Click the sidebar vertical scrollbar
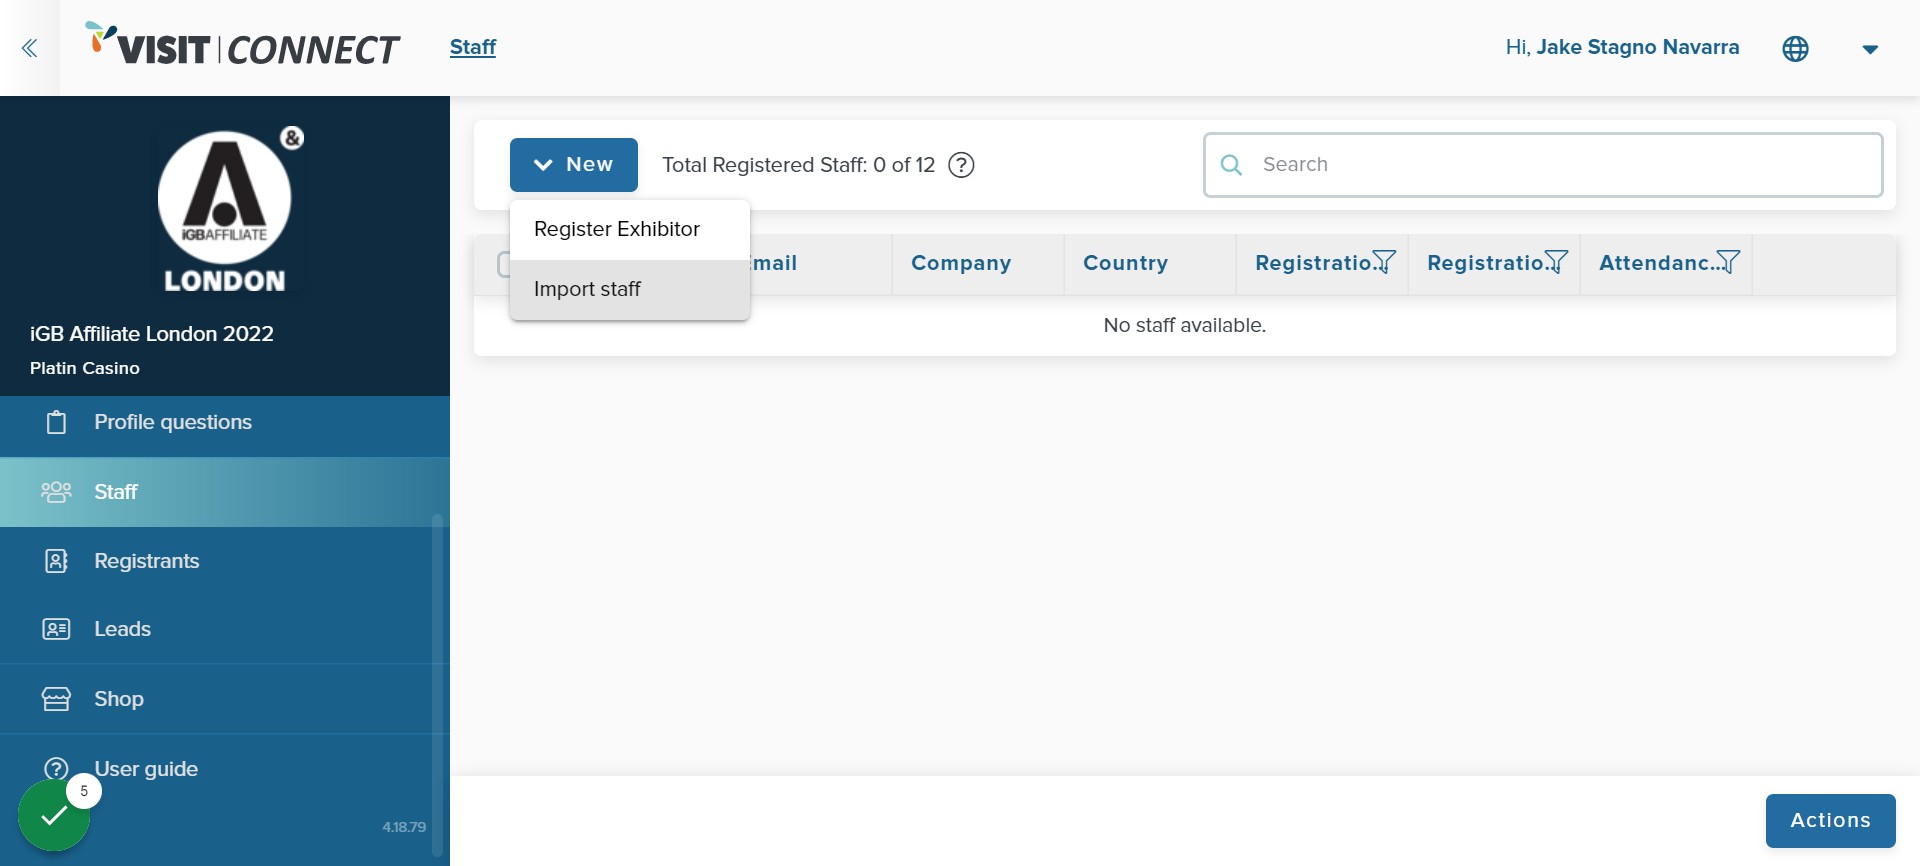This screenshot has height=866, width=1920. (x=437, y=685)
